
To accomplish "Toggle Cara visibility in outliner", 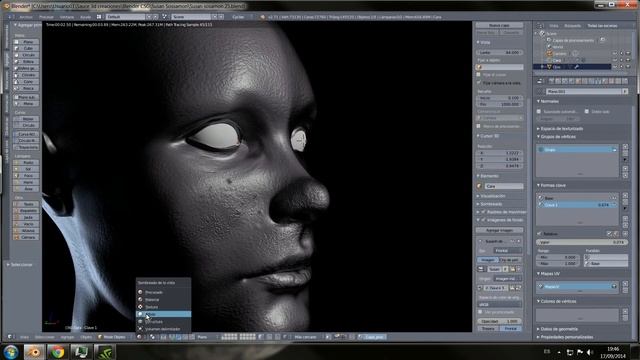I will coord(615,60).
